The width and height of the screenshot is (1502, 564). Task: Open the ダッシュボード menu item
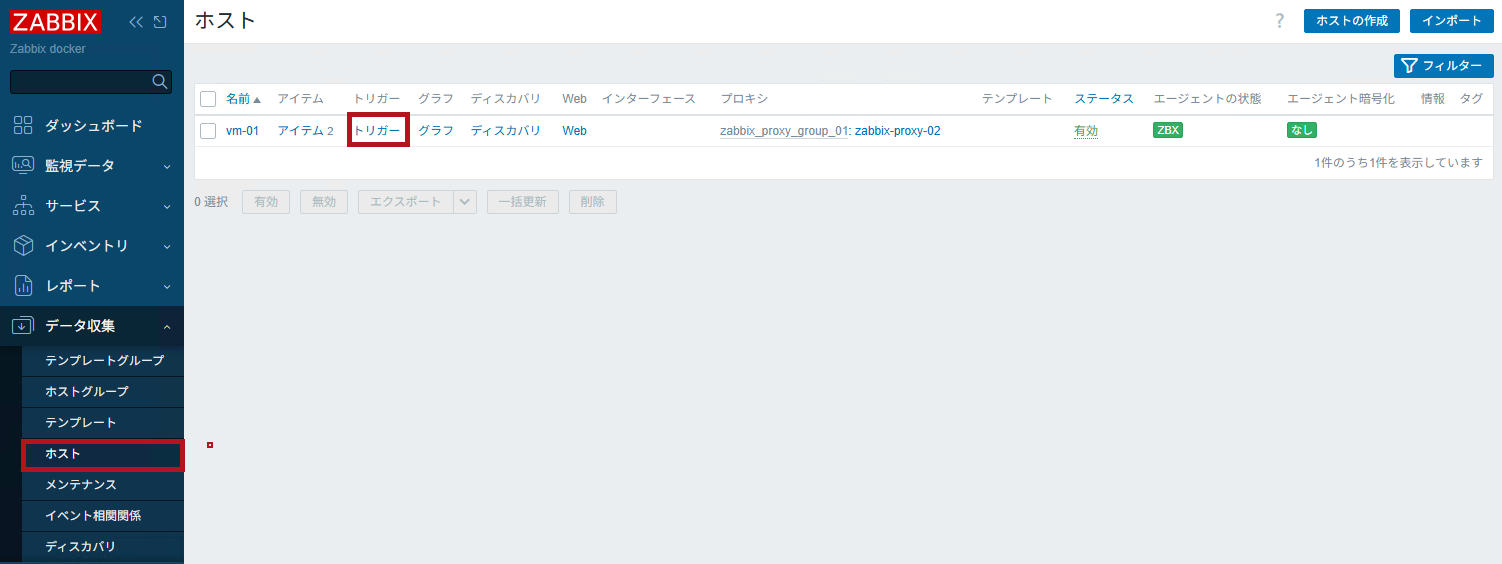coord(92,125)
